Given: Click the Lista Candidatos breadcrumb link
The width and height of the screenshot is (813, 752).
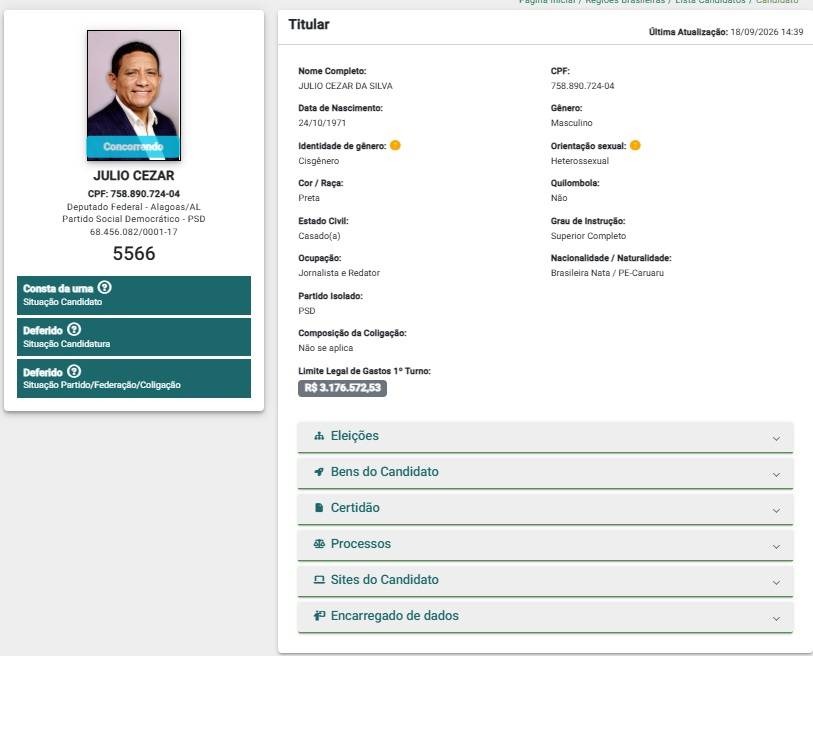Looking at the screenshot, I should pos(710,2).
